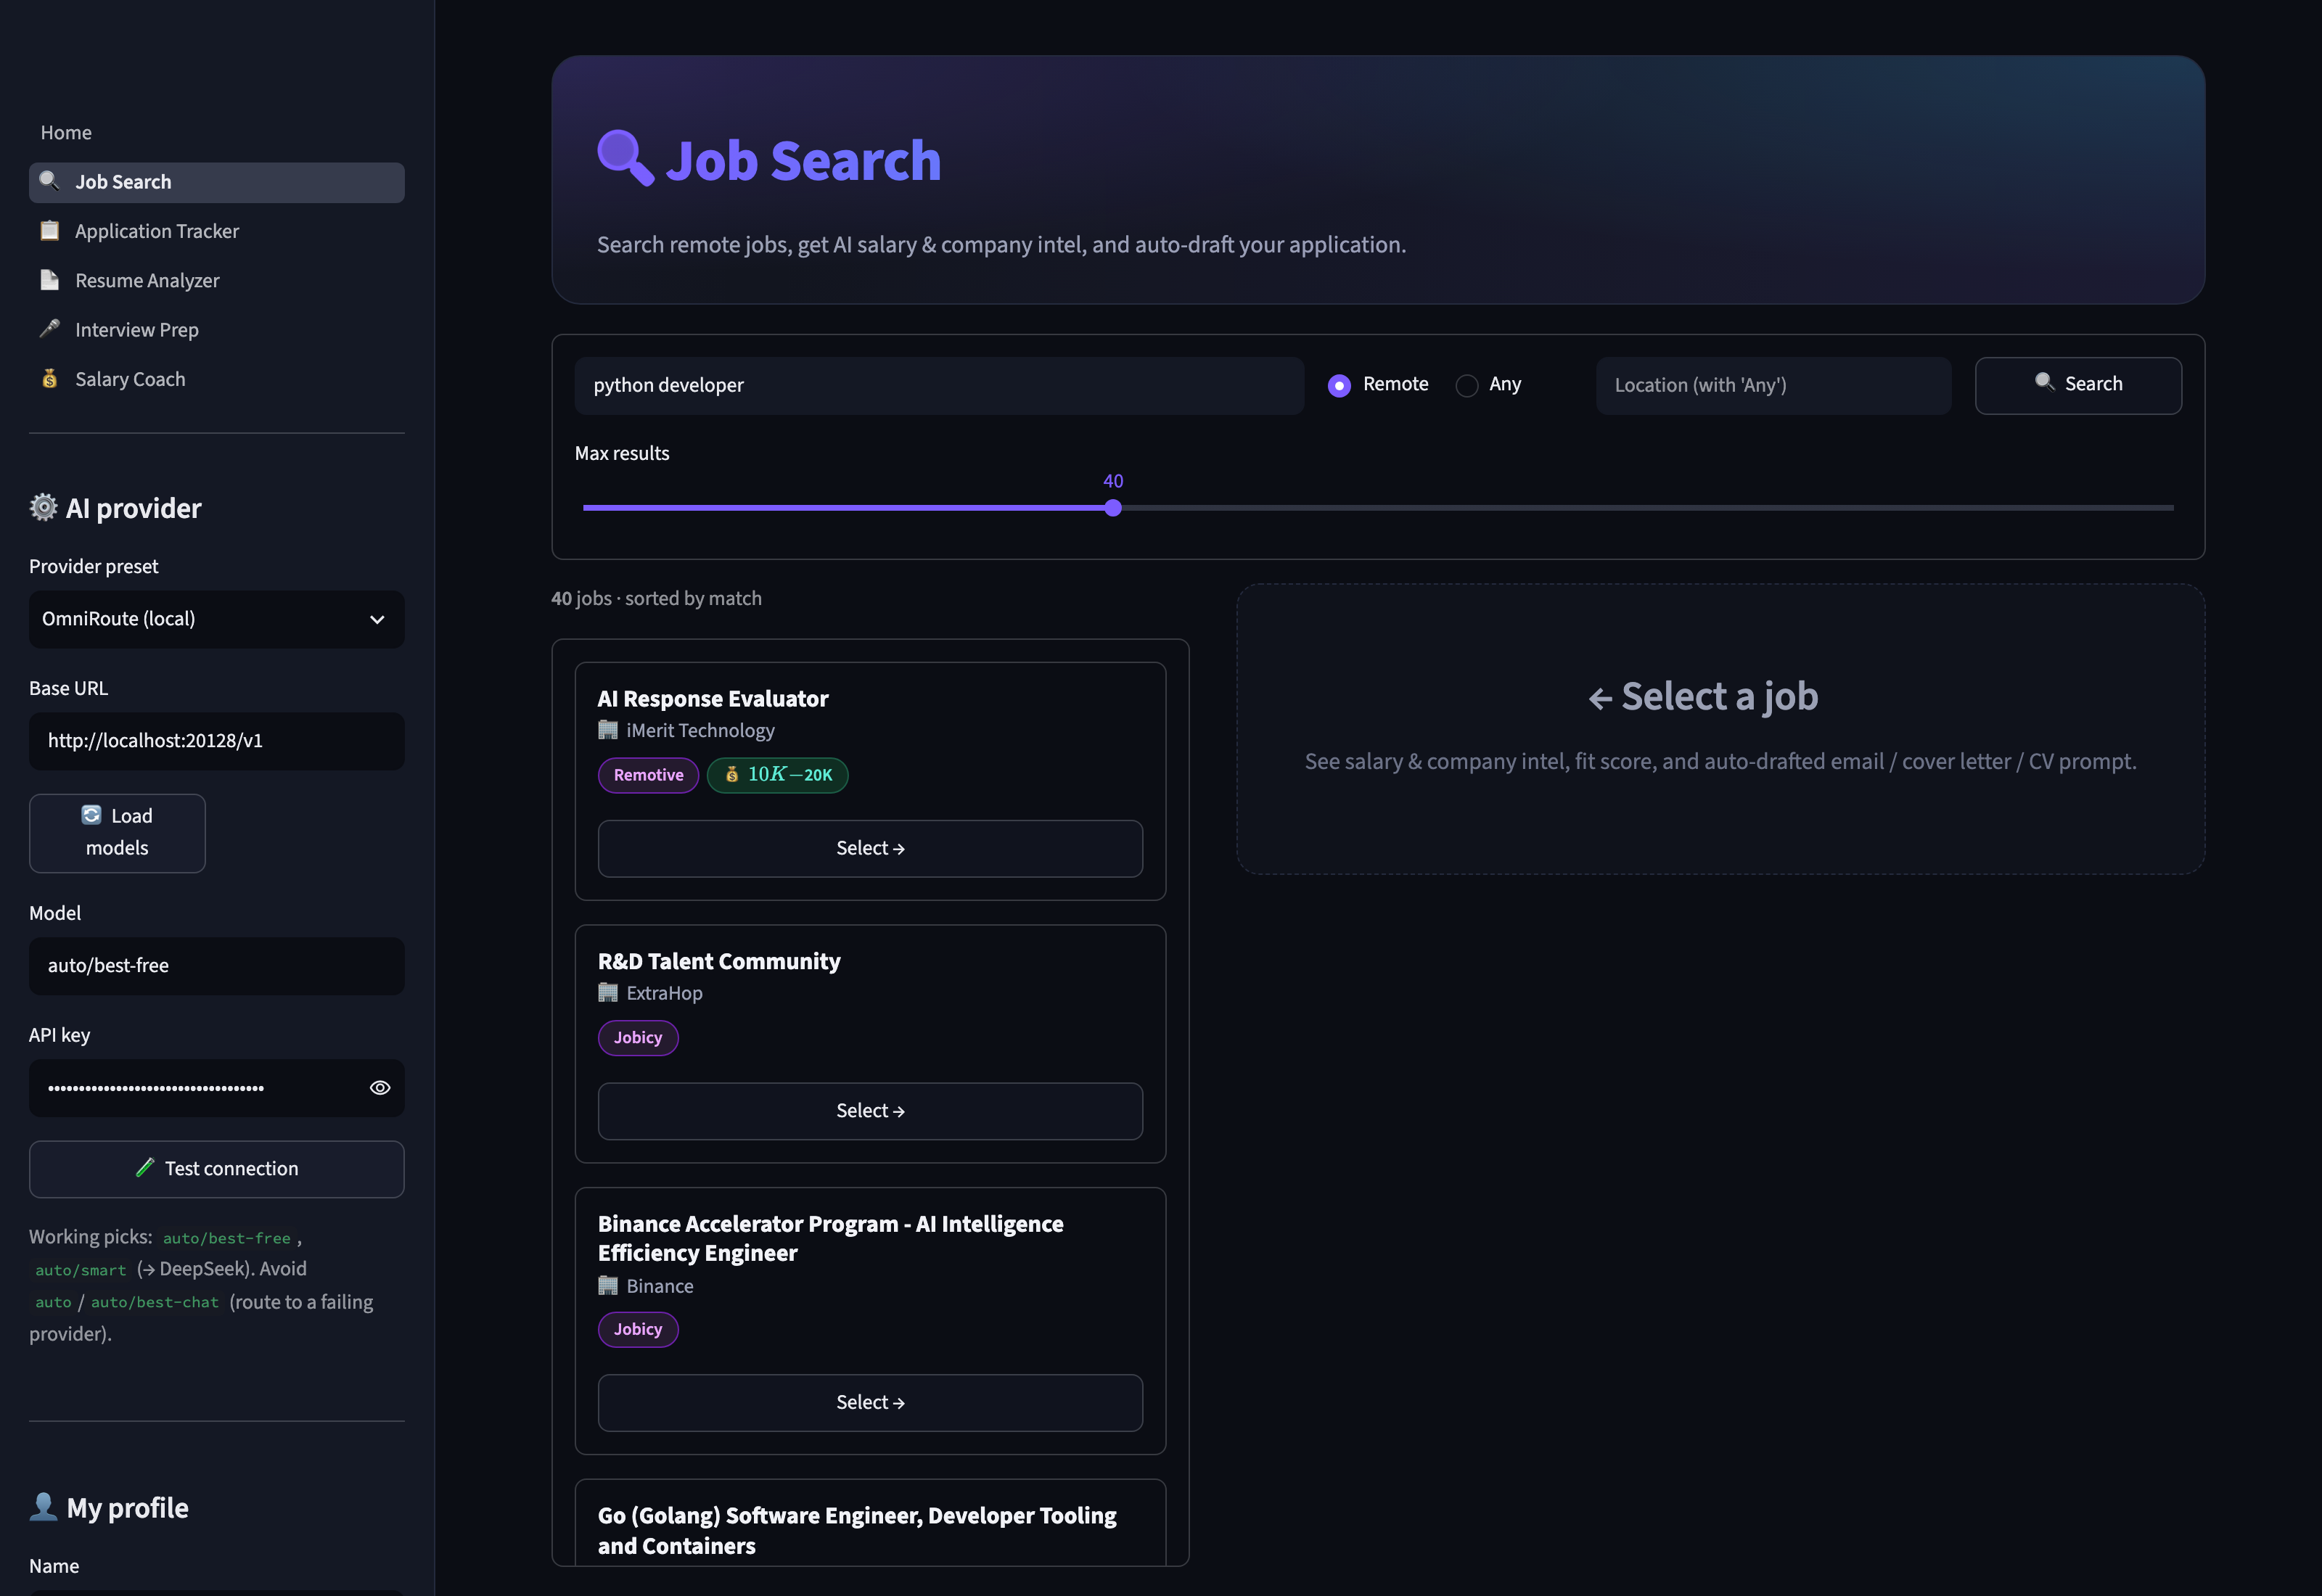Open Application Tracker page
The image size is (2322, 1596).
pos(157,231)
